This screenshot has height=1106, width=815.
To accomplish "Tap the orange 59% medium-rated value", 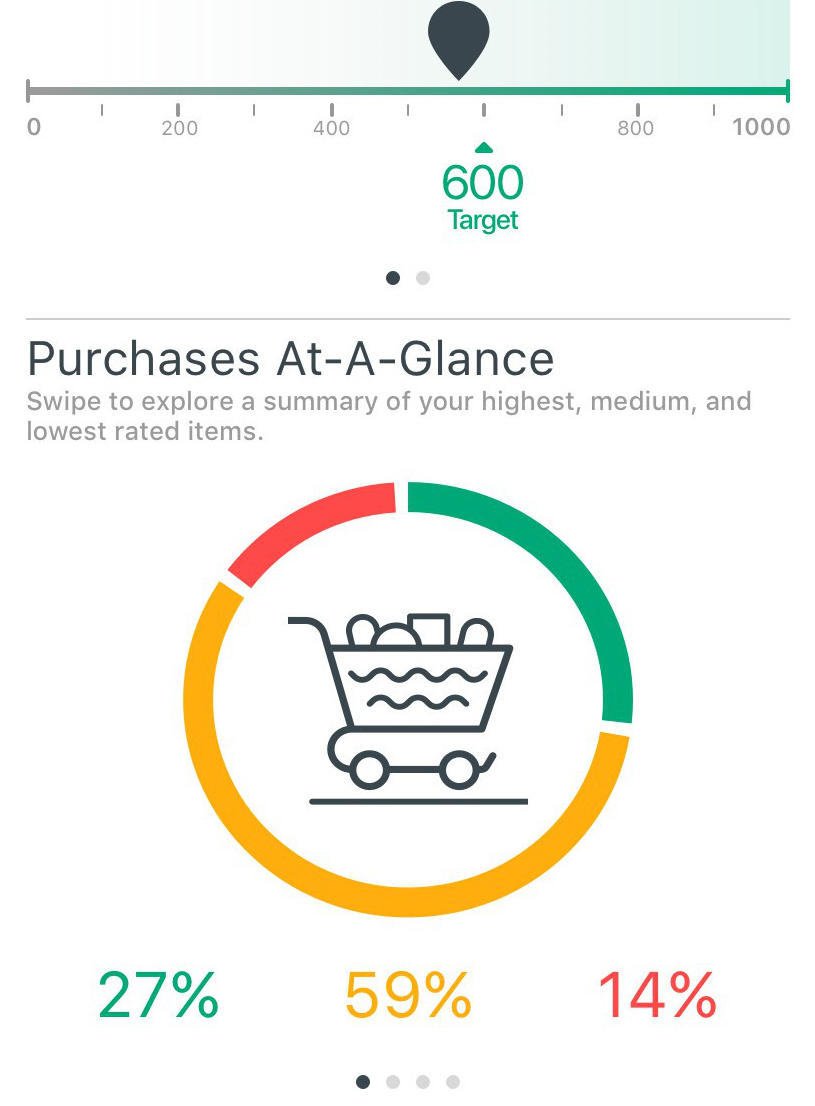I will point(407,995).
